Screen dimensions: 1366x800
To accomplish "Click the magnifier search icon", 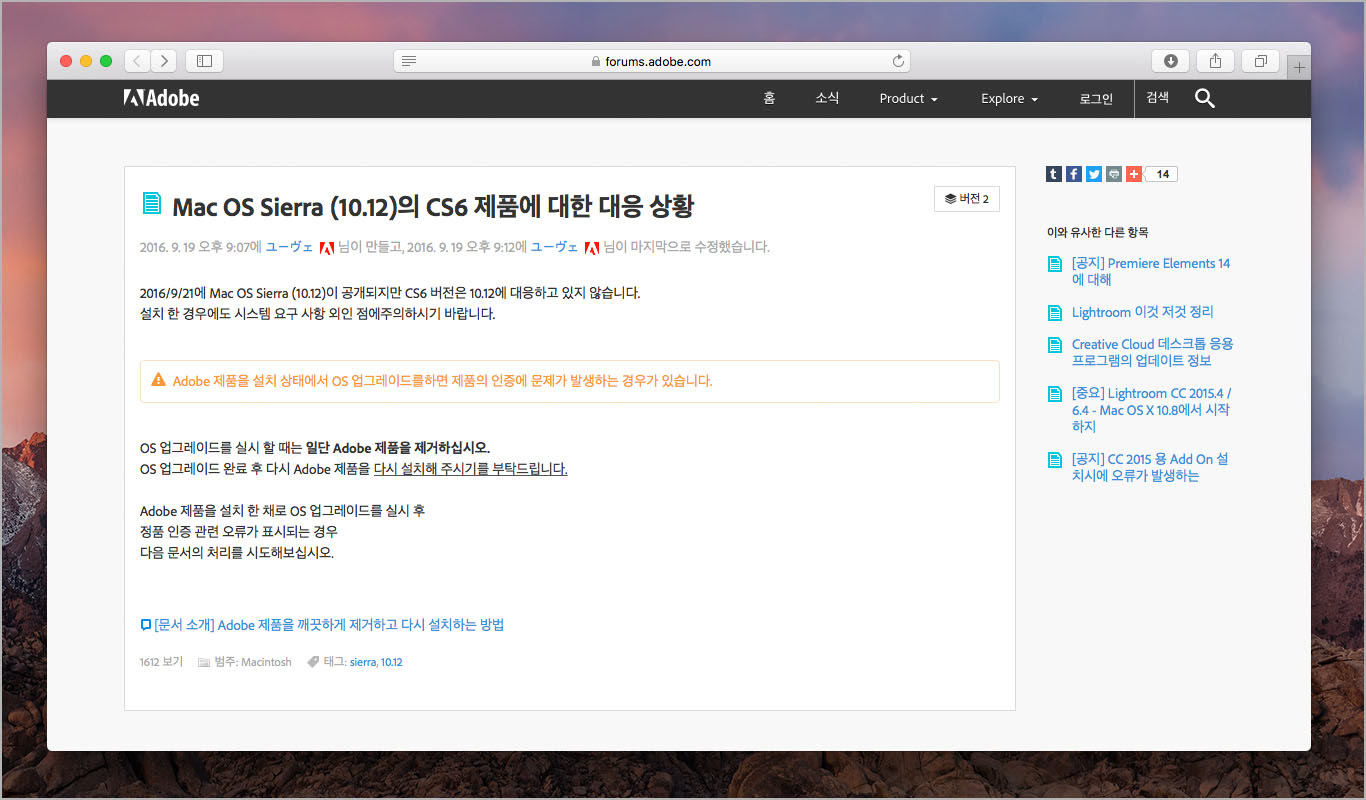I will click(1205, 98).
